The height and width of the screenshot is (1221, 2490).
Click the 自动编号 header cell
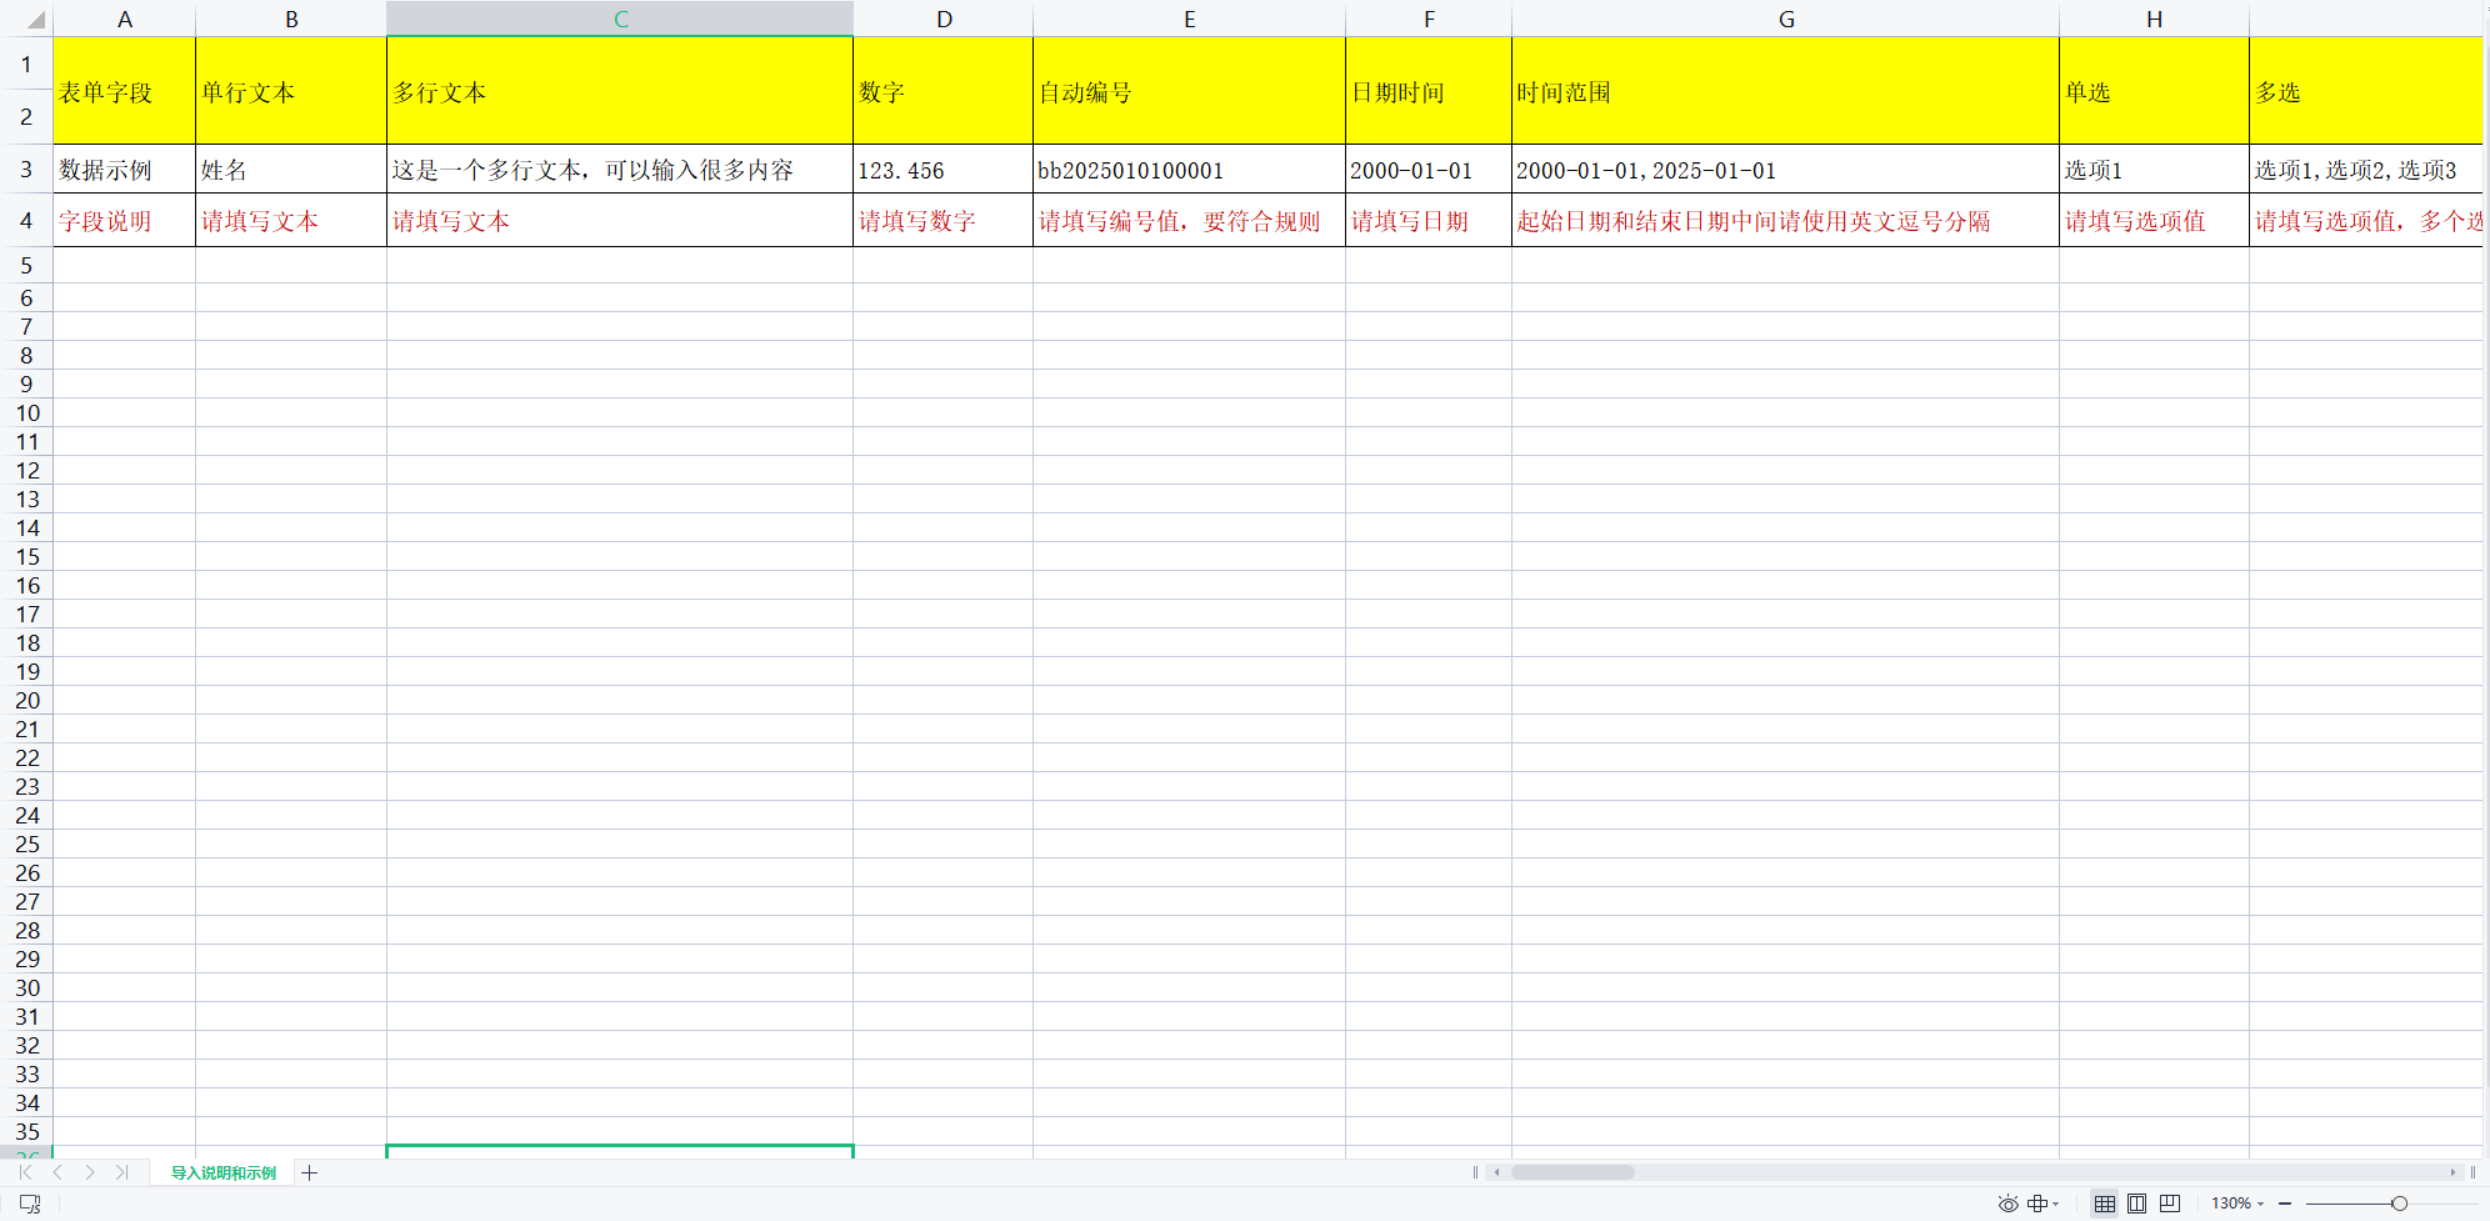(x=1188, y=92)
